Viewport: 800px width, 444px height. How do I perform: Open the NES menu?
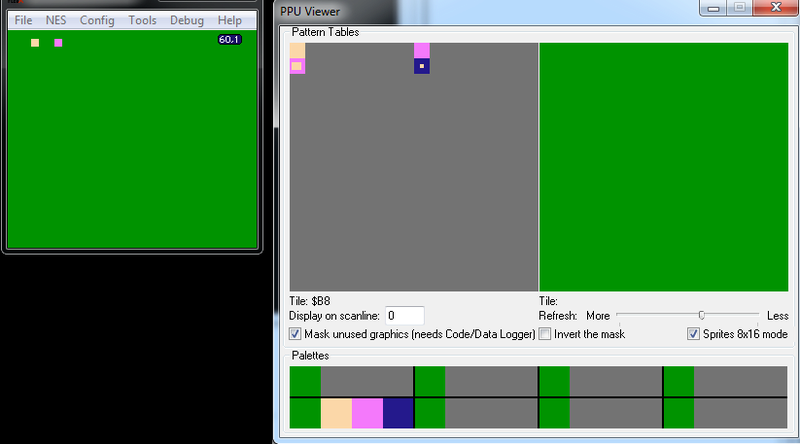point(56,20)
